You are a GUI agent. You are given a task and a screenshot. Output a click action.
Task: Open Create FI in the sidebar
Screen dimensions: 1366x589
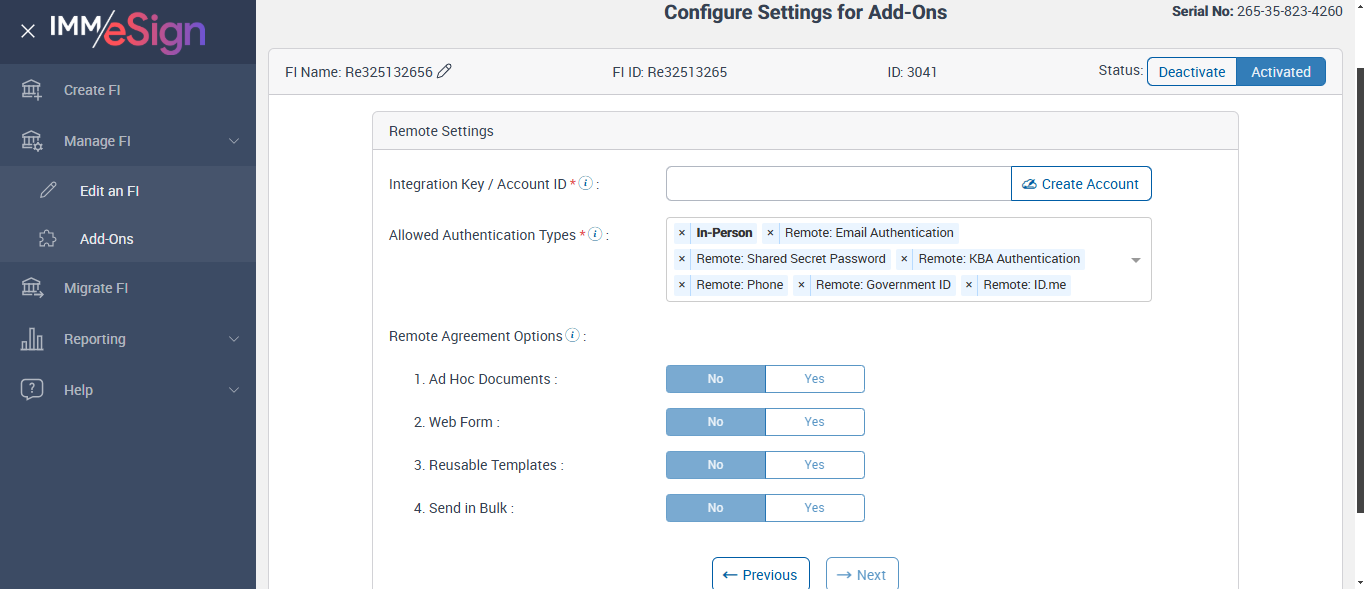point(91,90)
